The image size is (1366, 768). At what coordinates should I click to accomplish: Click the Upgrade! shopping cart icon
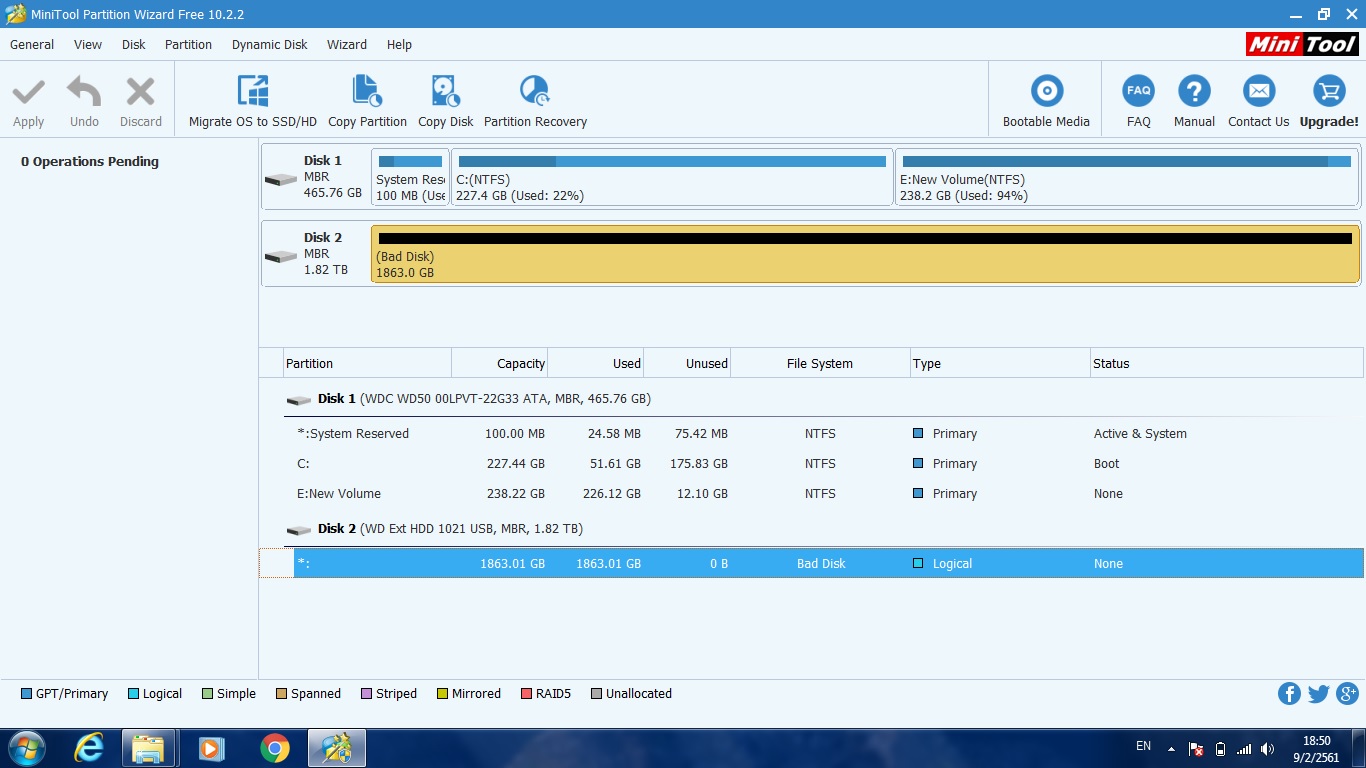1329,91
